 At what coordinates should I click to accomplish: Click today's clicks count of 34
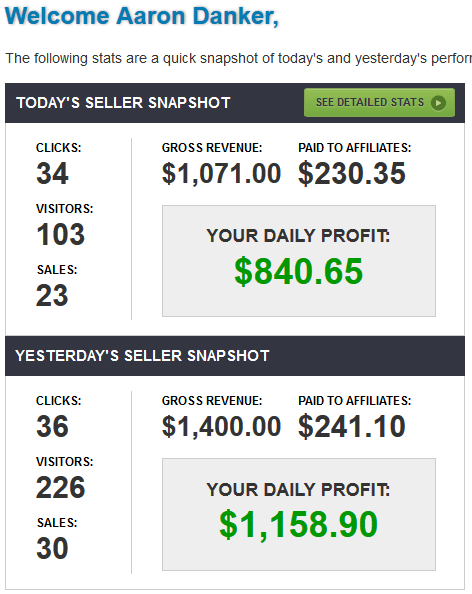point(52,174)
